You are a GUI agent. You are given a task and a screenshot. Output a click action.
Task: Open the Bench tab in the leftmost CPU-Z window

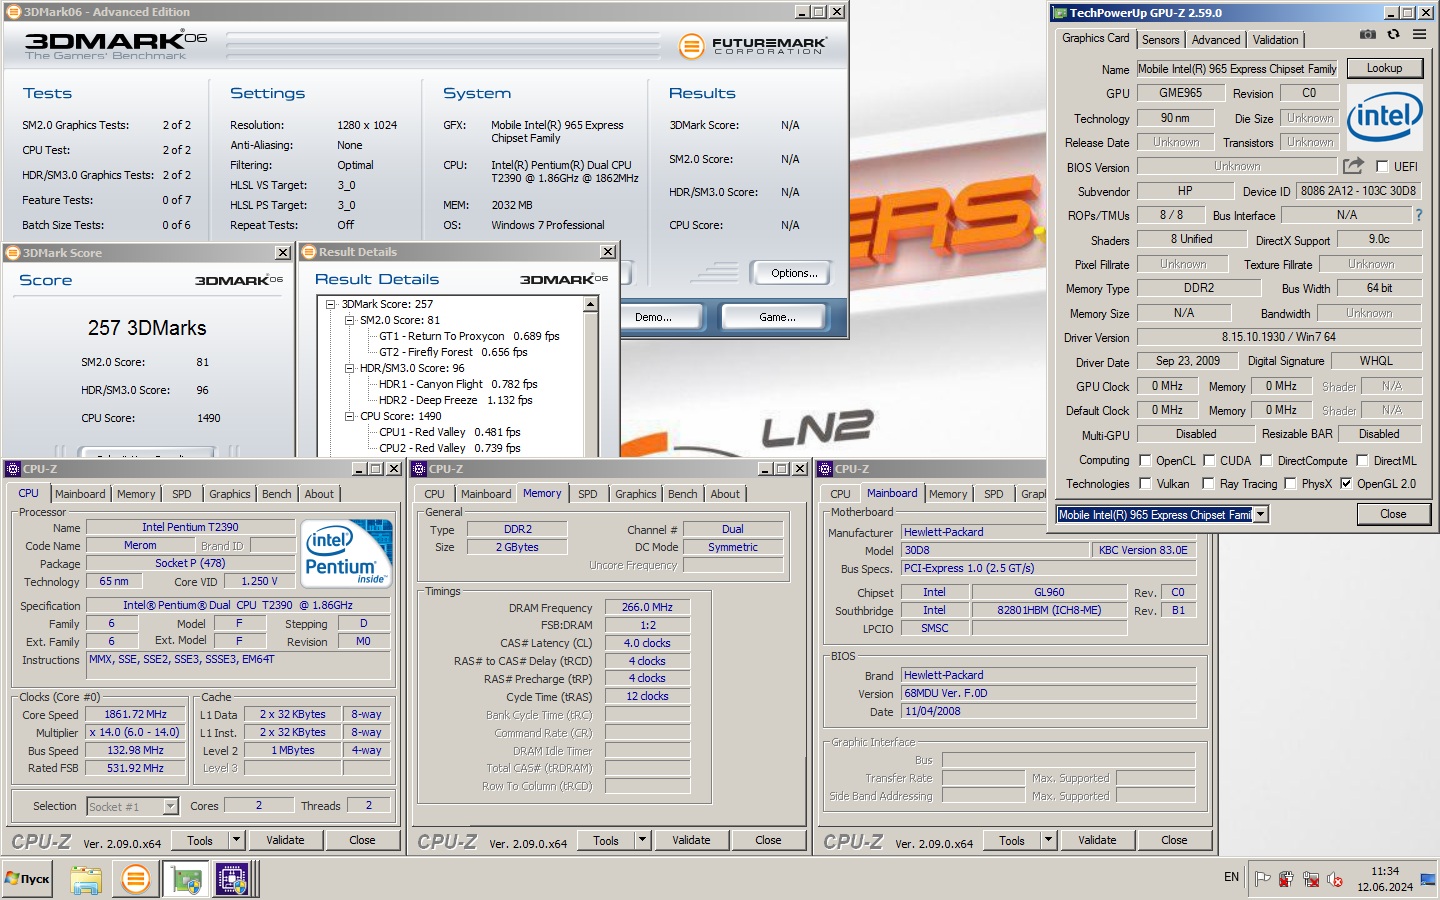(277, 494)
